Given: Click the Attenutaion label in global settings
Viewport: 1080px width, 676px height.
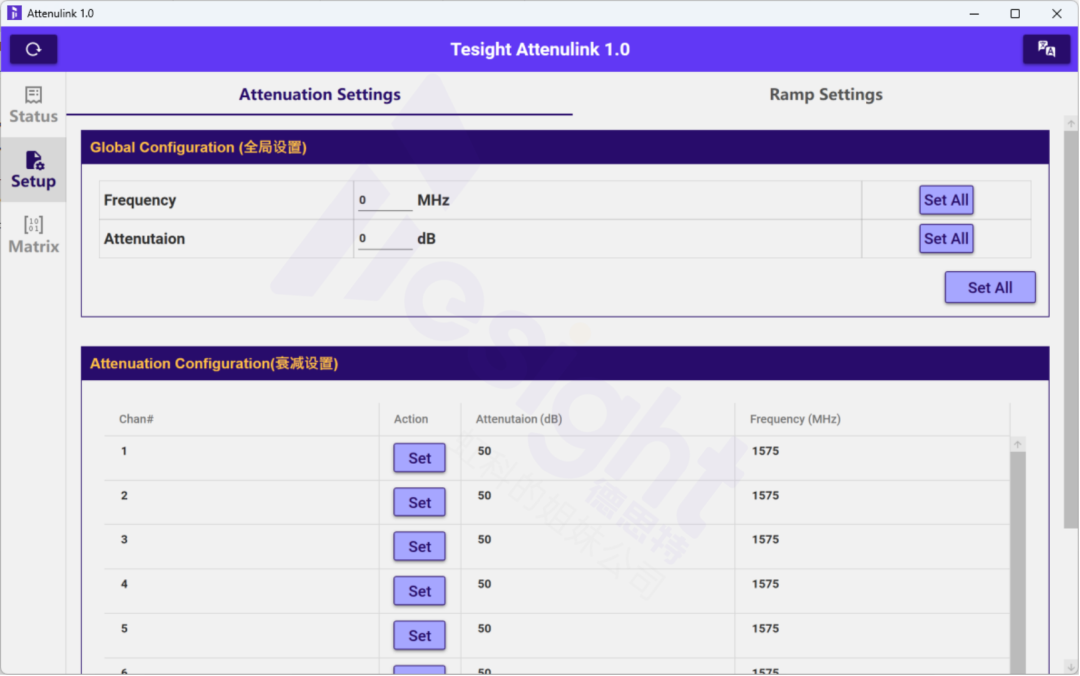Looking at the screenshot, I should click(144, 239).
